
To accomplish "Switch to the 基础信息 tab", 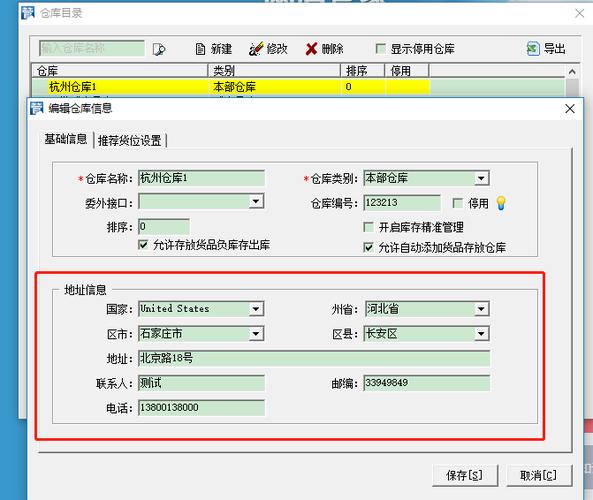I will coord(66,140).
